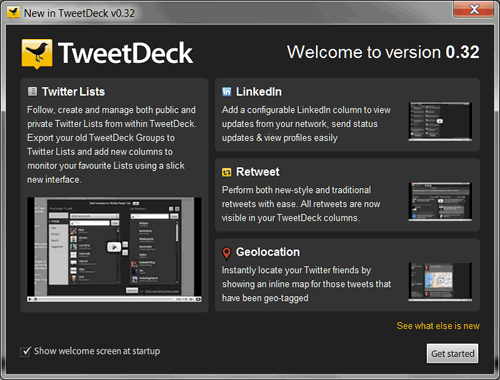Click the small play button on video bar
500x380 pixels.
30,299
